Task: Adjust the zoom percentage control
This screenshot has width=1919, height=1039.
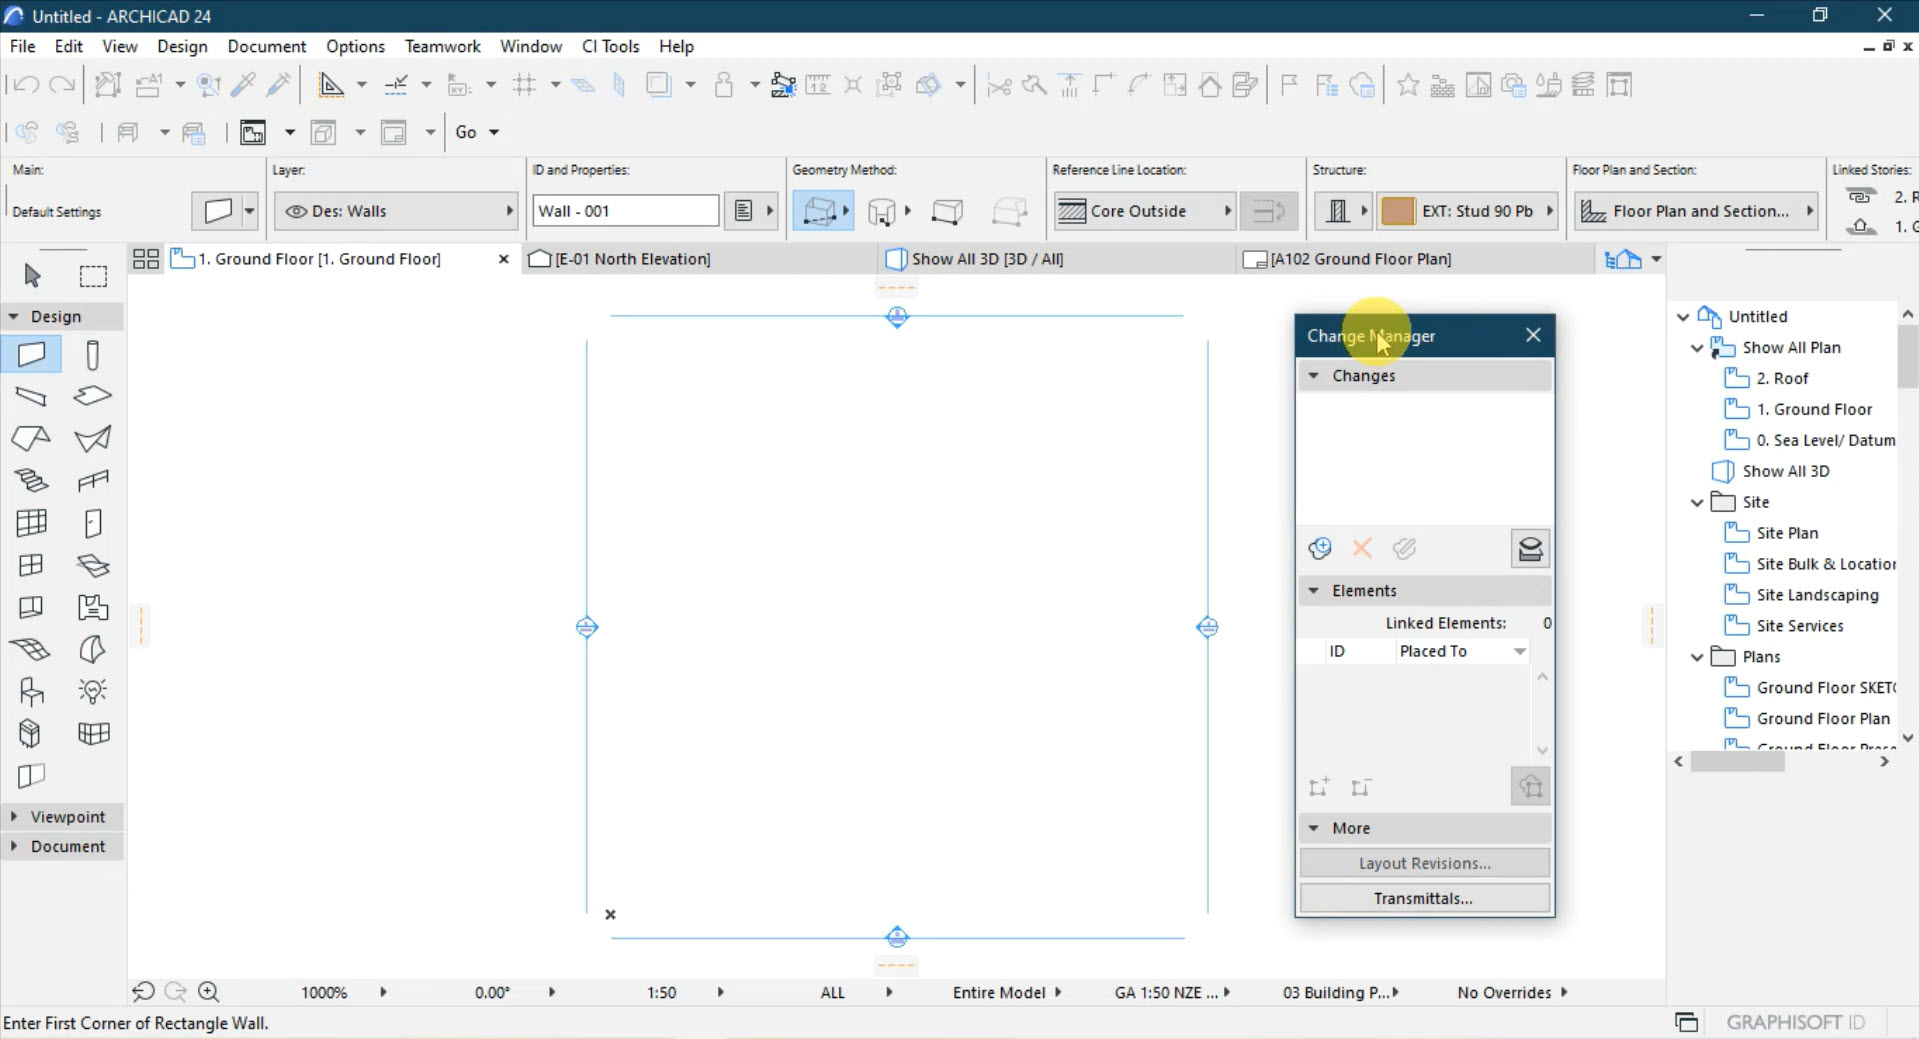Action: coord(323,992)
